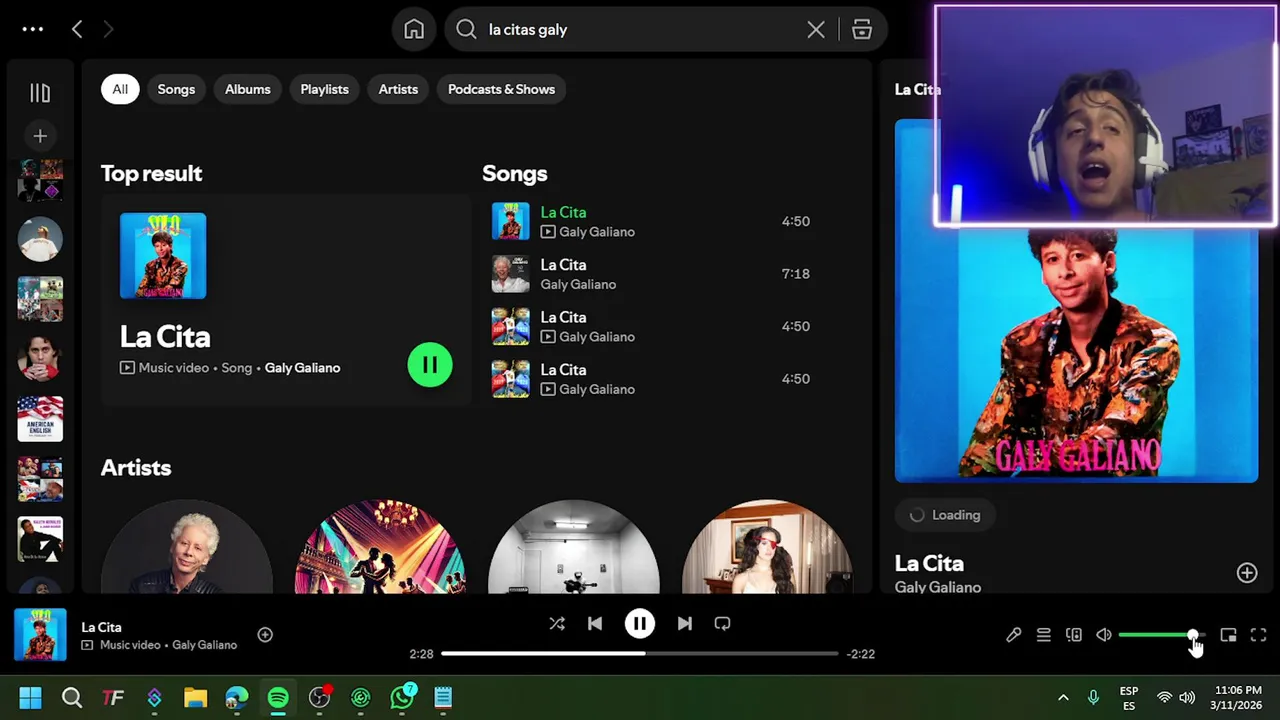Select the All filter chip

coord(120,89)
